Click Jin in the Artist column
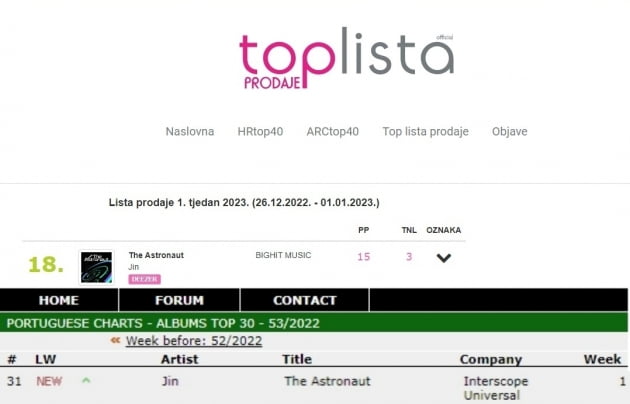 tap(170, 381)
